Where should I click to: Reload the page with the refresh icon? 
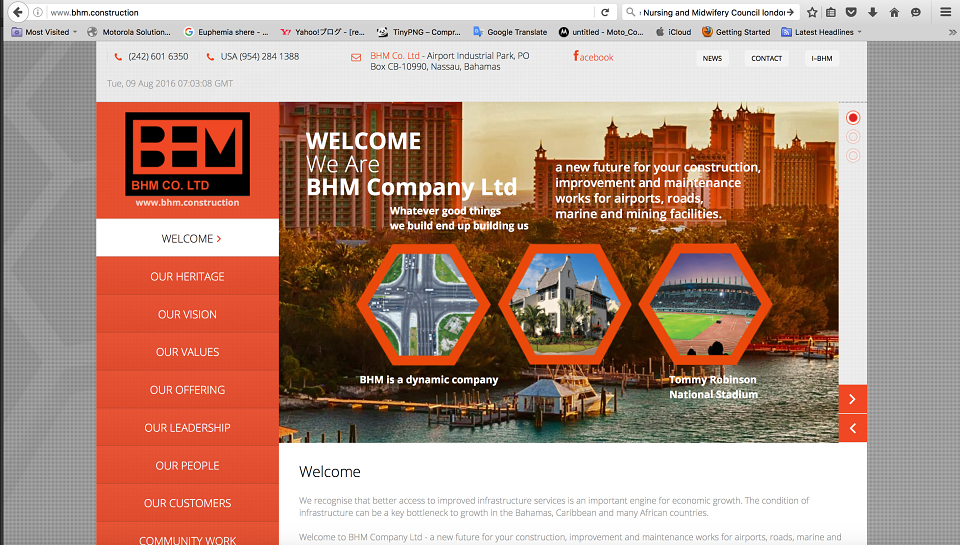[x=605, y=12]
